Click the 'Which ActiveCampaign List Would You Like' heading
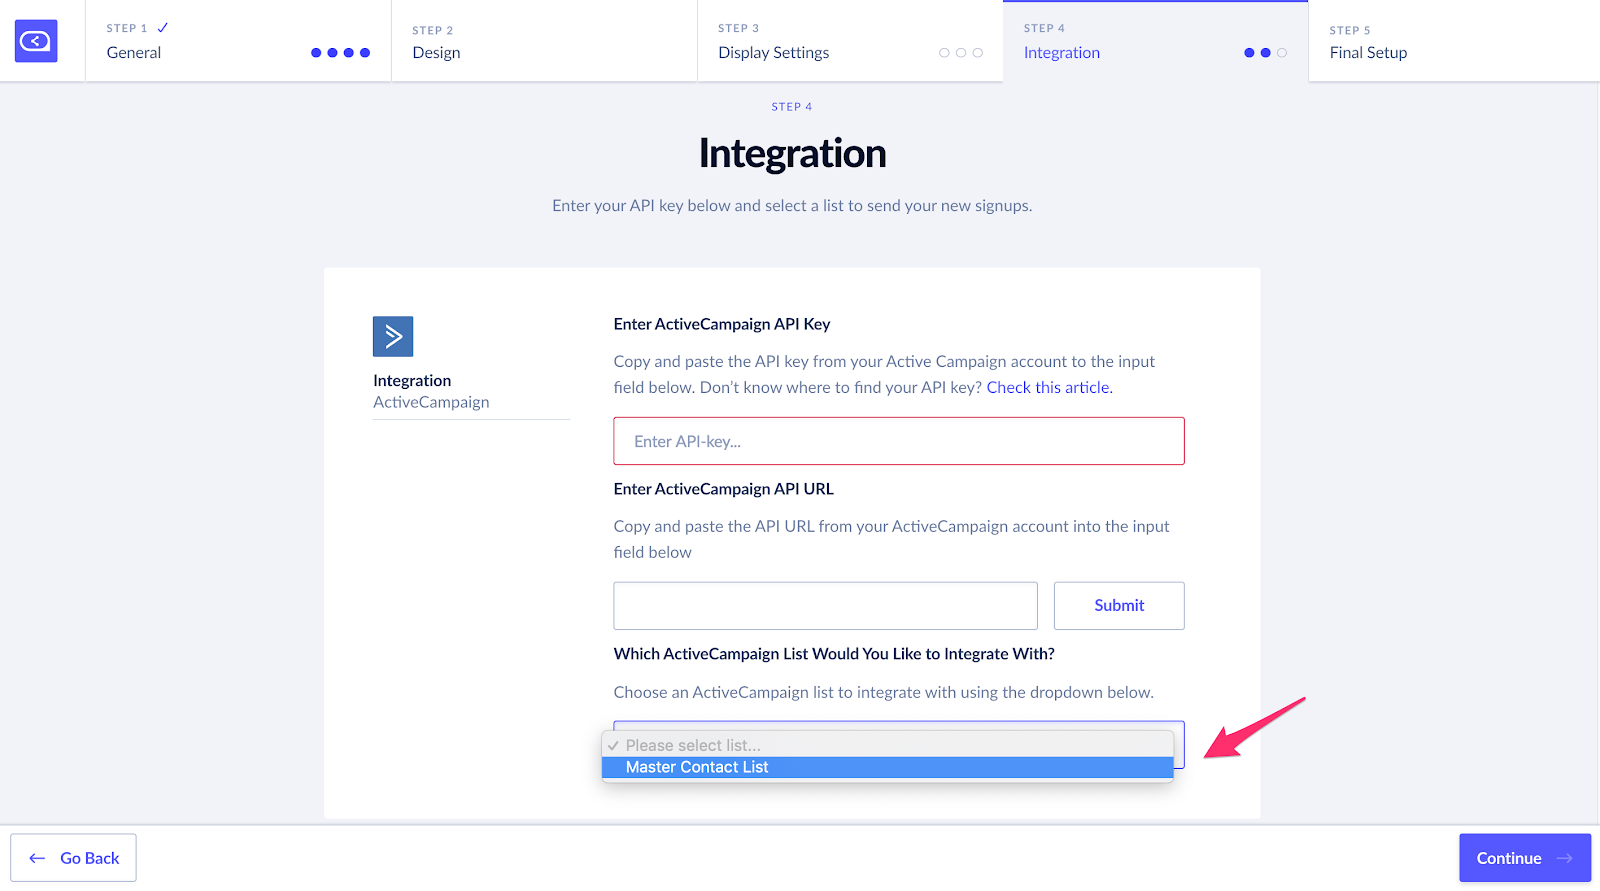 [834, 654]
